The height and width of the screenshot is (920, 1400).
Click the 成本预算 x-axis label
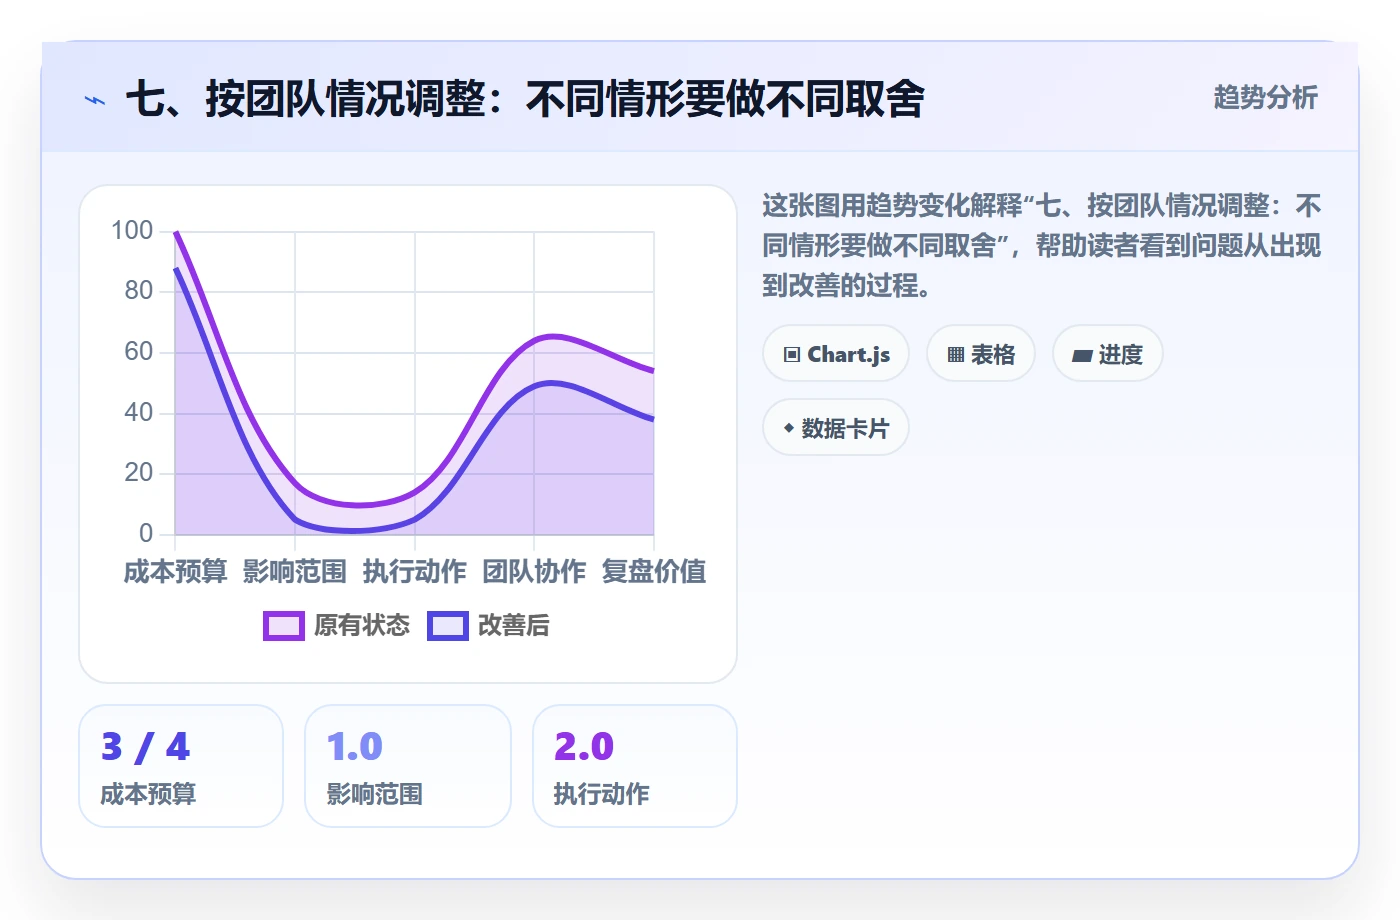pyautogui.click(x=176, y=572)
